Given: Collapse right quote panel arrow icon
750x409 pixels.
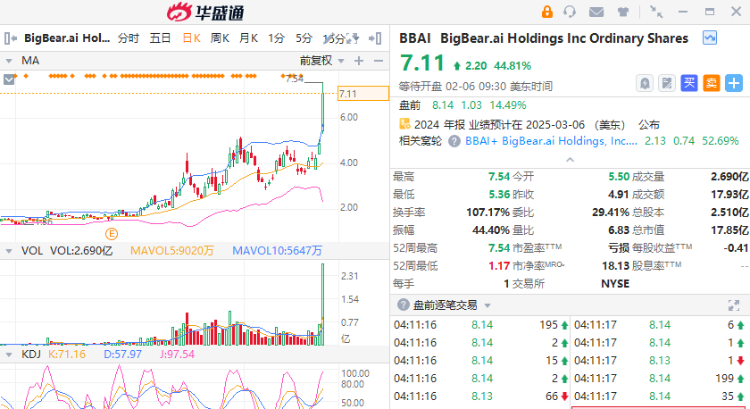Looking at the screenshot, I should pos(375,38).
